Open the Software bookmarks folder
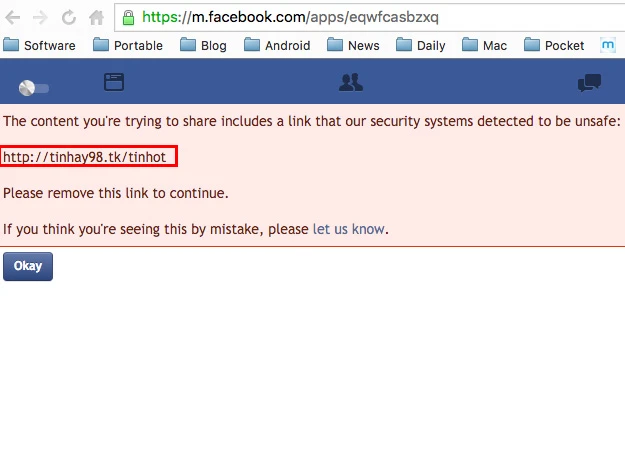This screenshot has height=468, width=625. [x=40, y=45]
